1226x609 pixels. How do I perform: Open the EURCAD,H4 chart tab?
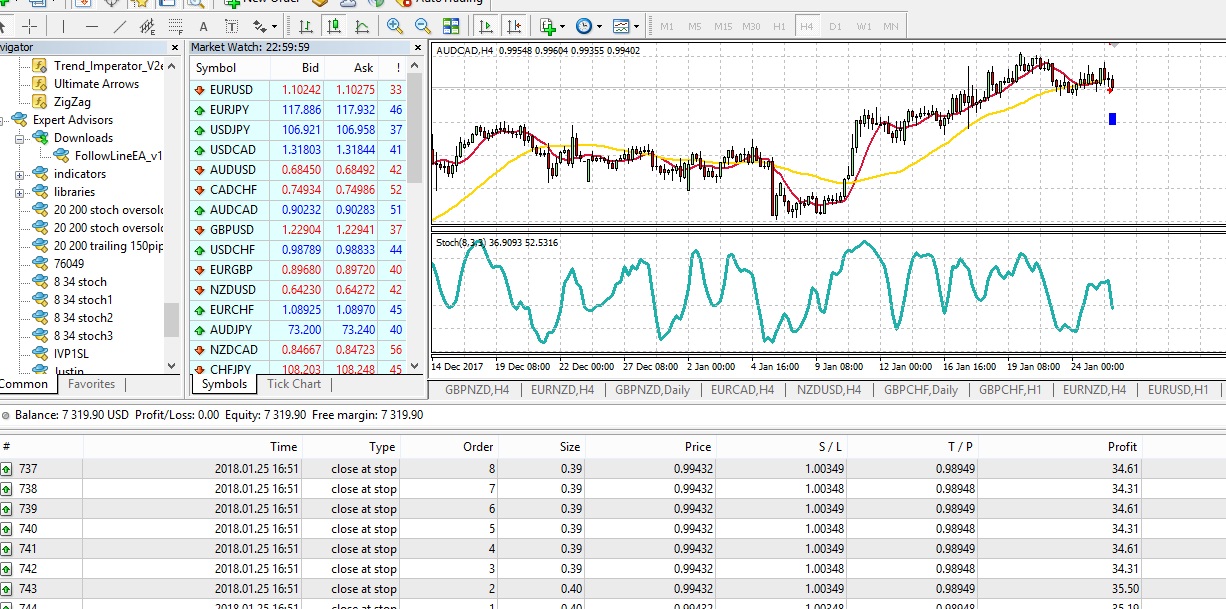click(x=742, y=390)
